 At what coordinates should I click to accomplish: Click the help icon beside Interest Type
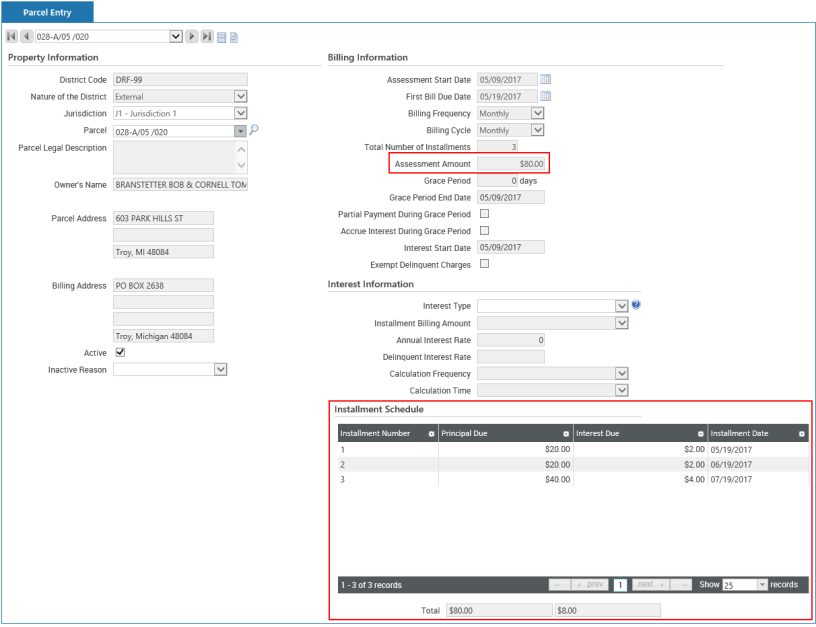pos(636,305)
